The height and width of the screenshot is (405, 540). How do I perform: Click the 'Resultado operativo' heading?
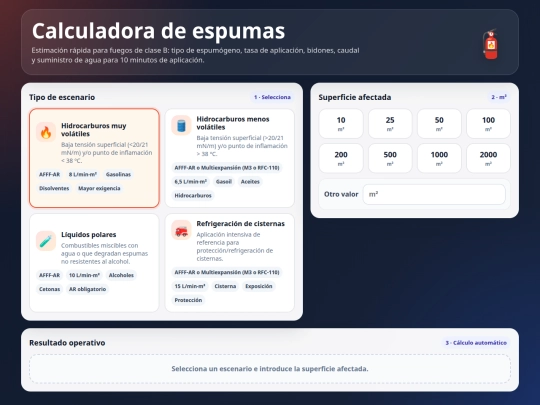coord(67,343)
